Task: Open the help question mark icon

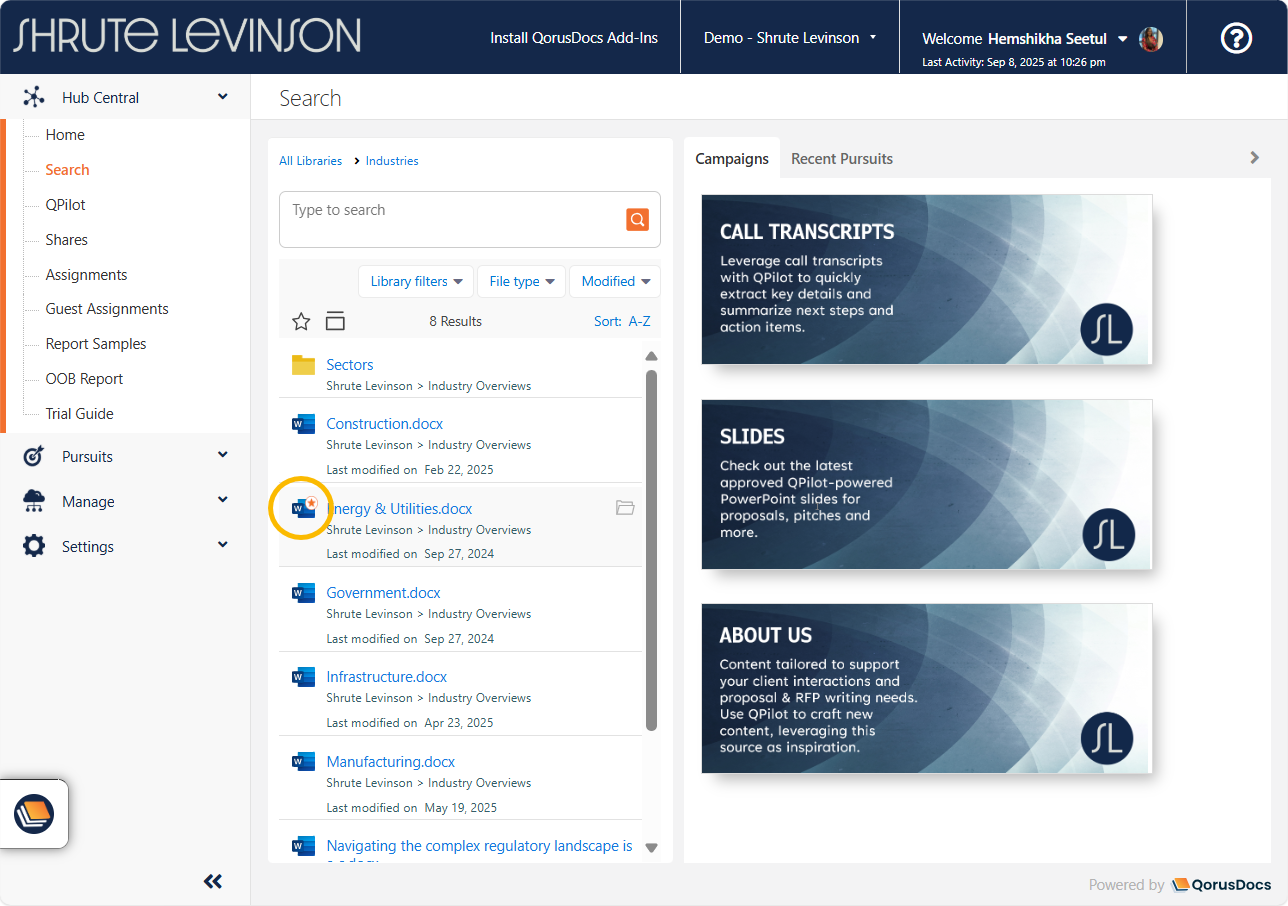Action: pos(1236,38)
